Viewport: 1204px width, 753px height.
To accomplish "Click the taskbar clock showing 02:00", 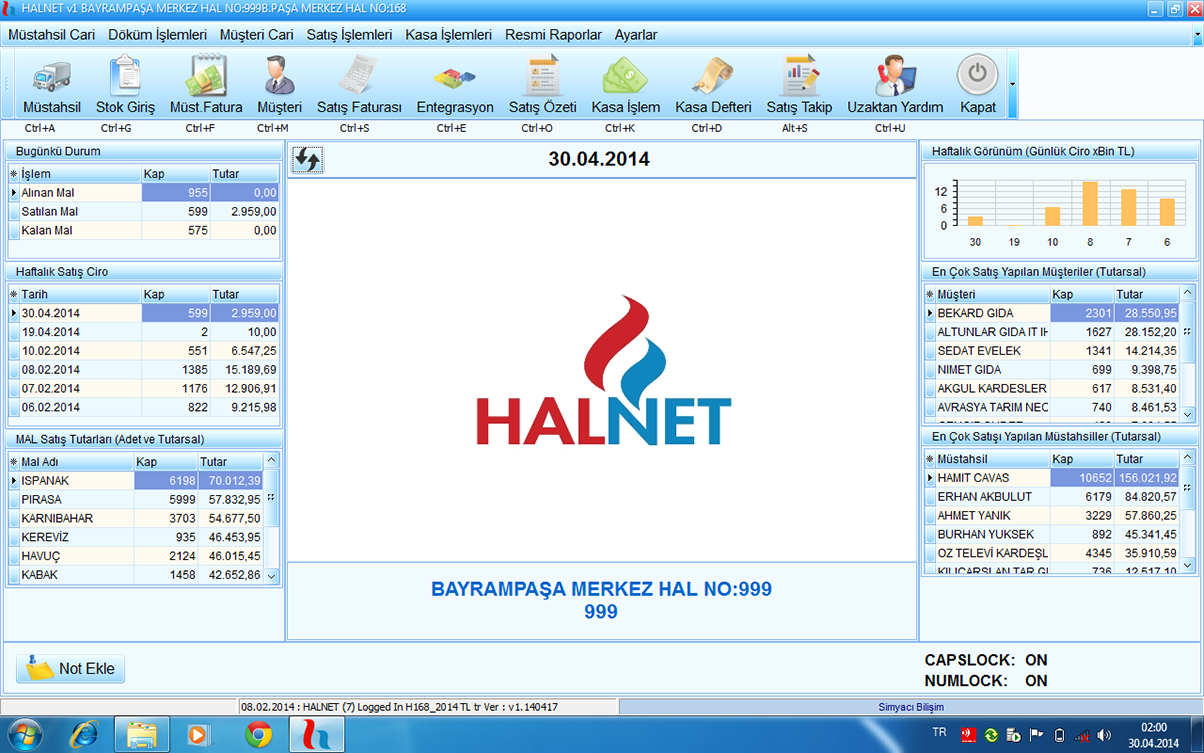I will click(1153, 735).
